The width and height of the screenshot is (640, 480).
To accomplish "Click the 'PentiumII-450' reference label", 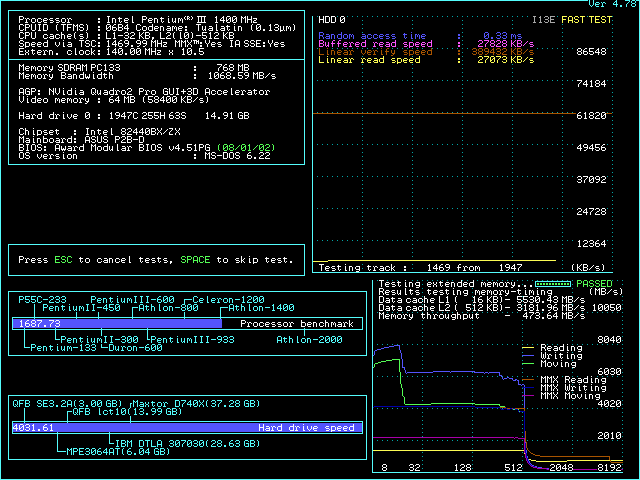I will [x=82, y=308].
